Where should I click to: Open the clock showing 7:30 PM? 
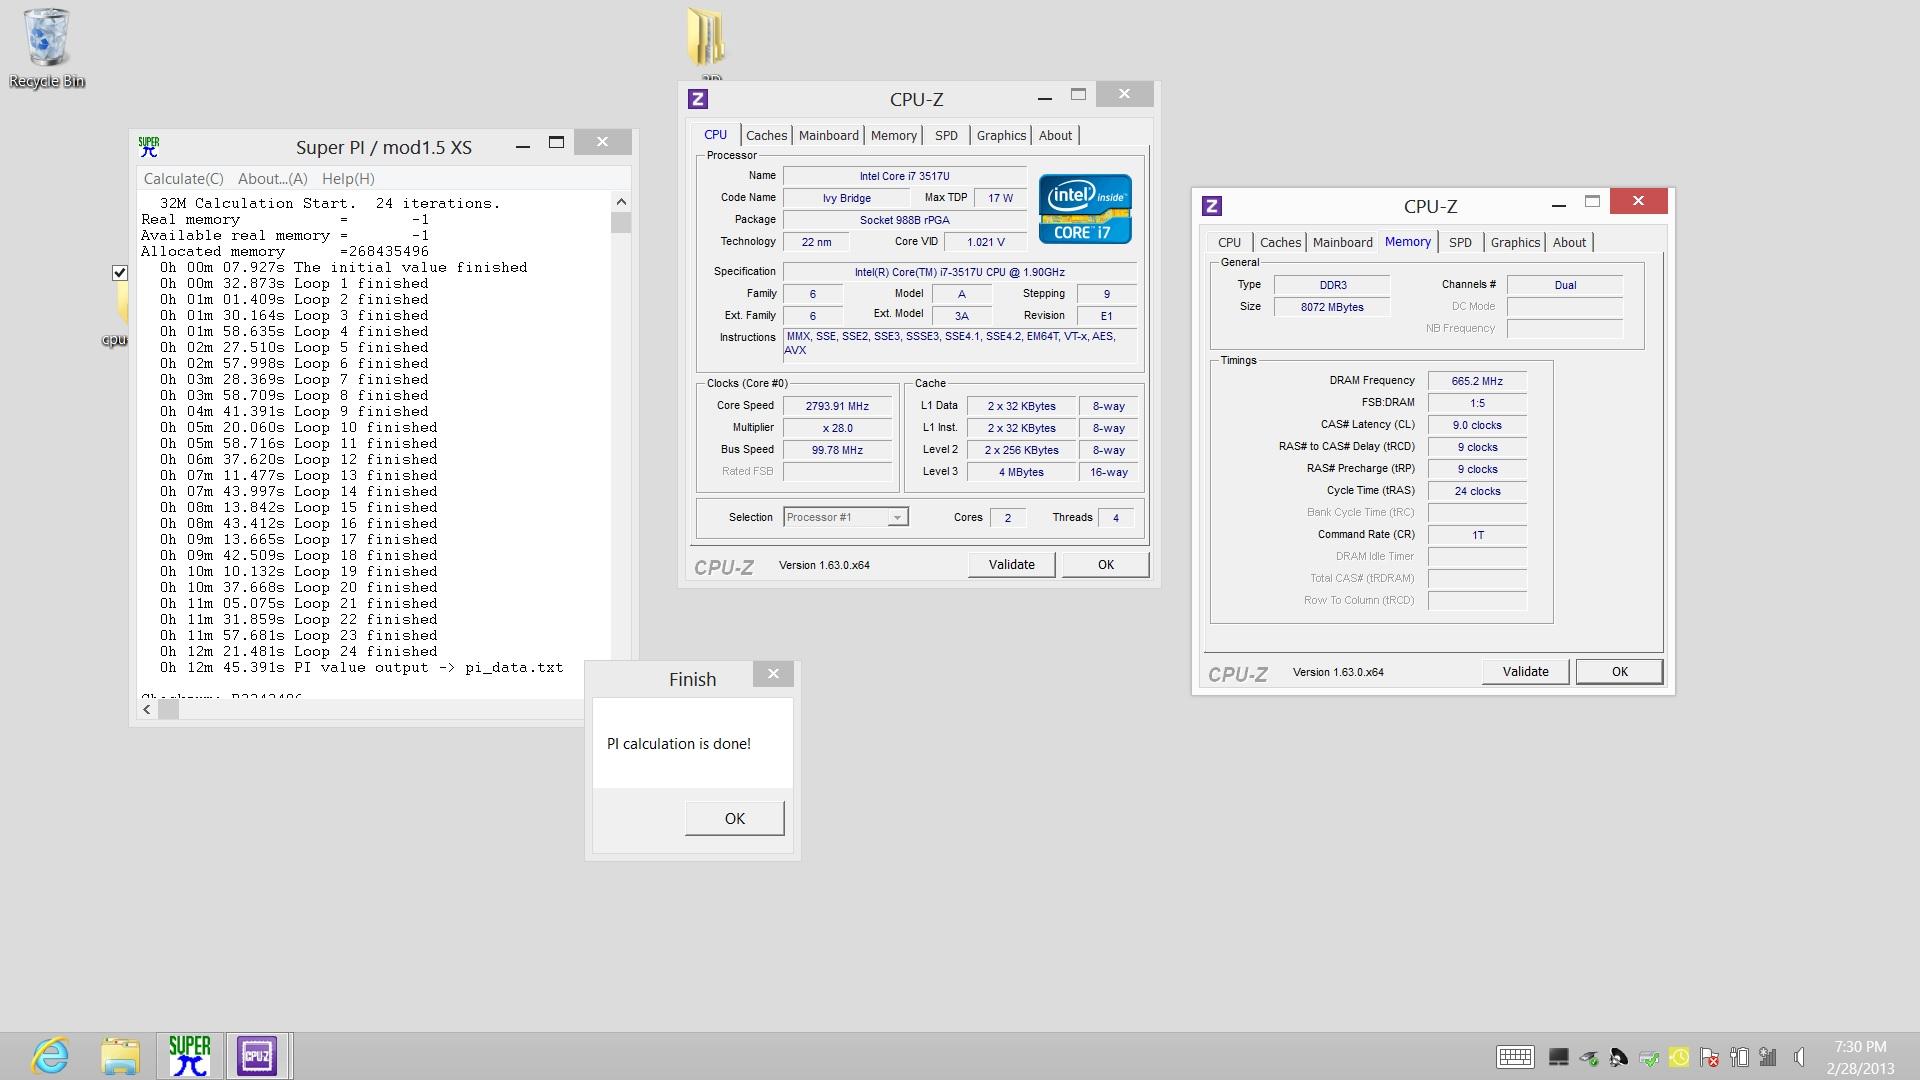tap(1860, 1057)
